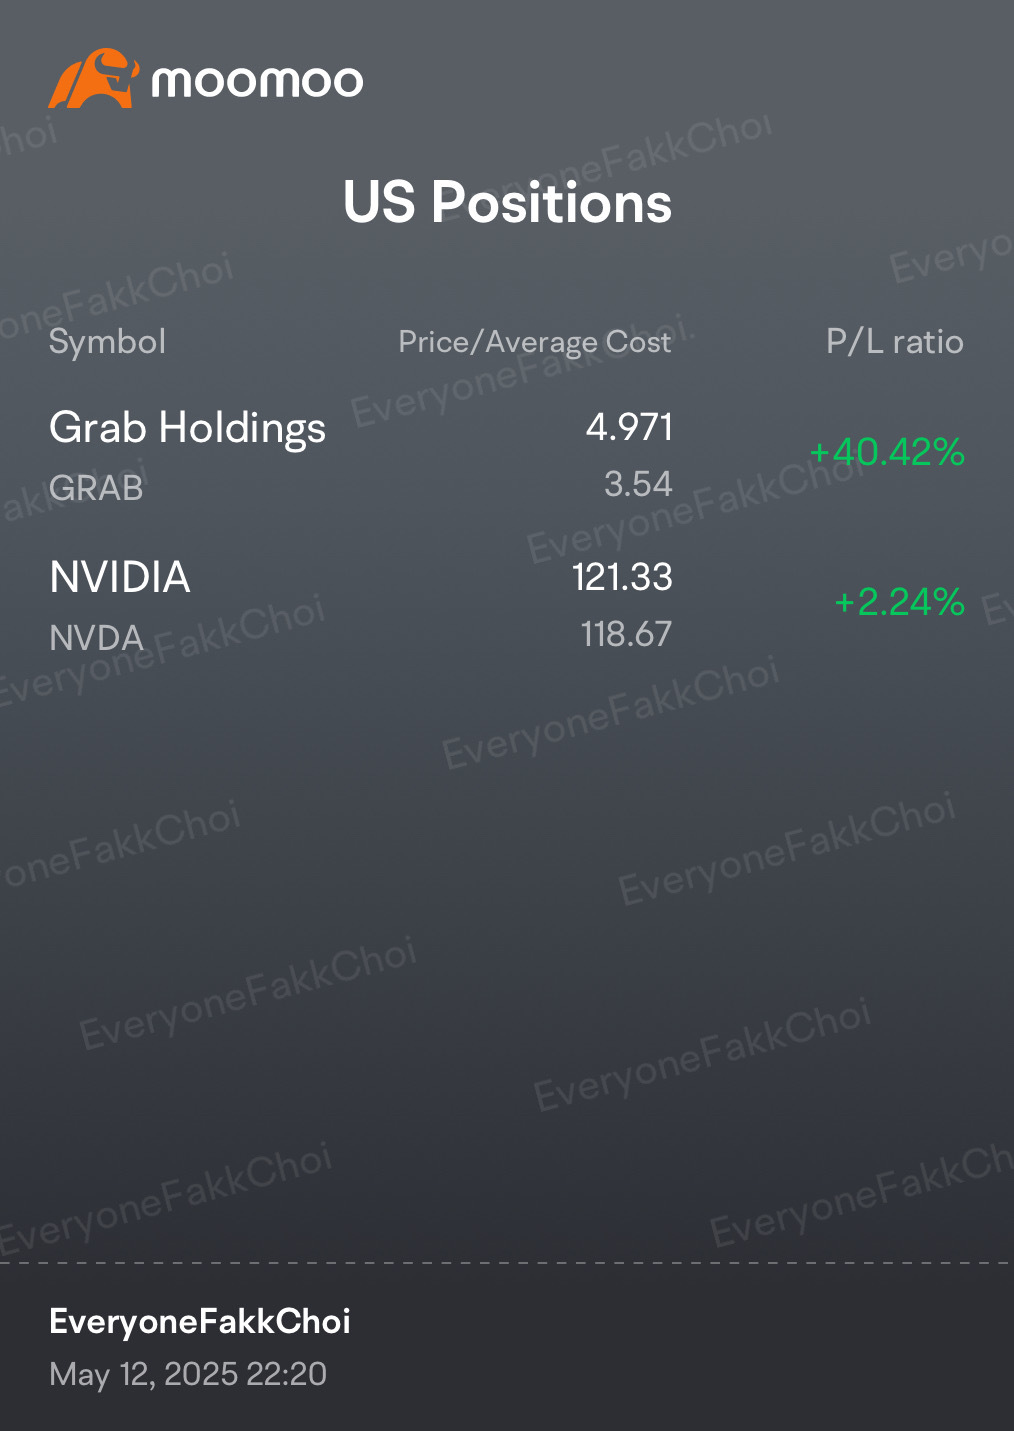Click the +2.24% P/L ratio
The image size is (1014, 1431).
899,602
